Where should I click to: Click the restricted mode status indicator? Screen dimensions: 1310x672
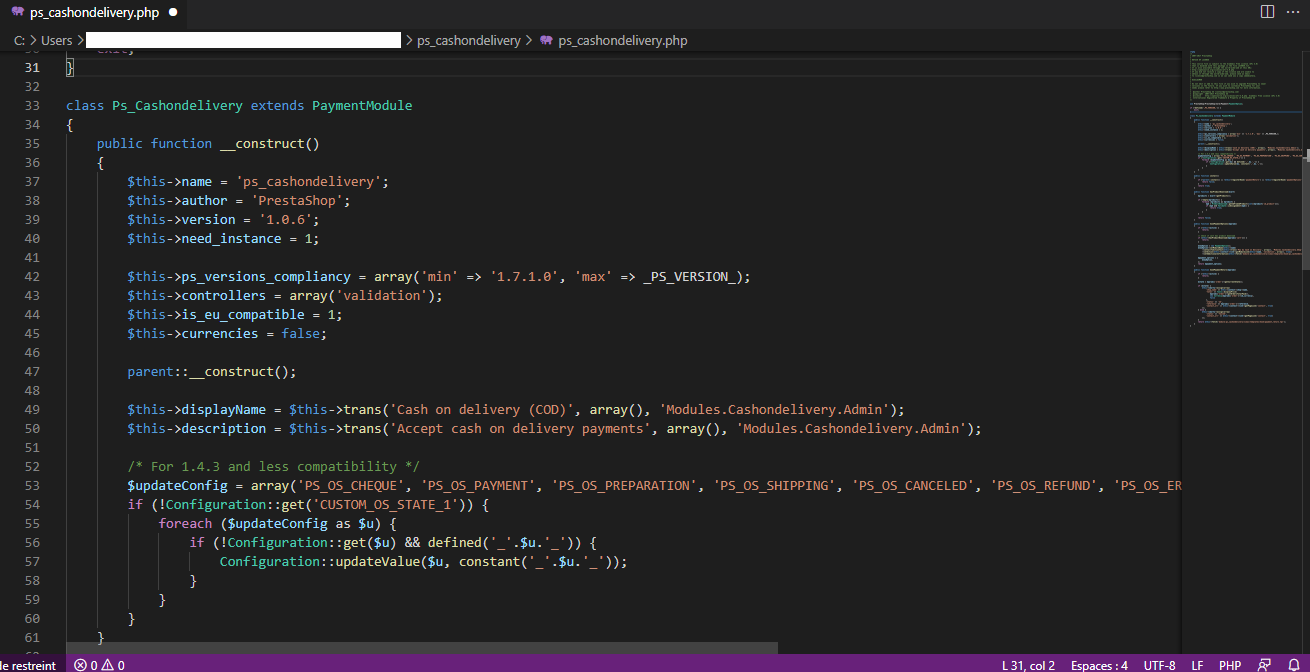30,665
